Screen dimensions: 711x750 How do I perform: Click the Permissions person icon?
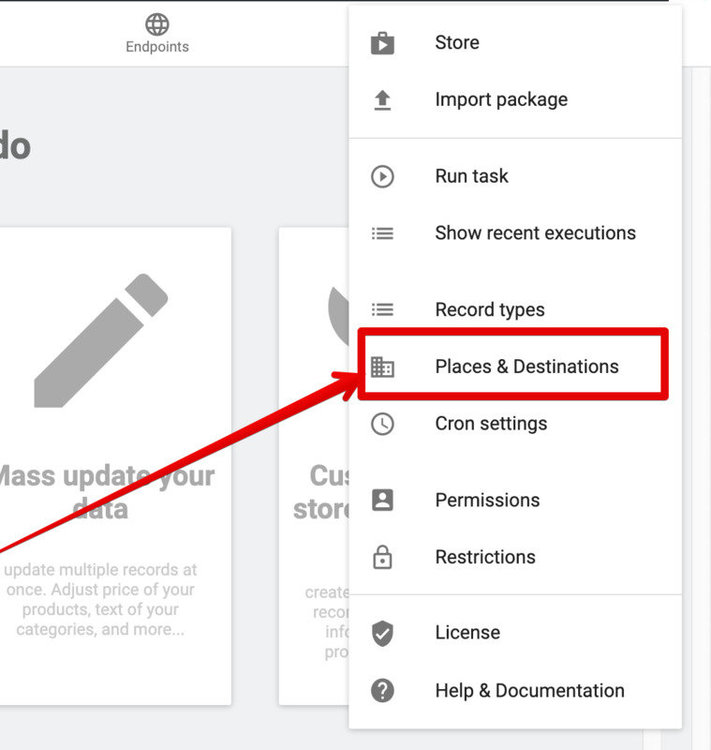pos(382,500)
